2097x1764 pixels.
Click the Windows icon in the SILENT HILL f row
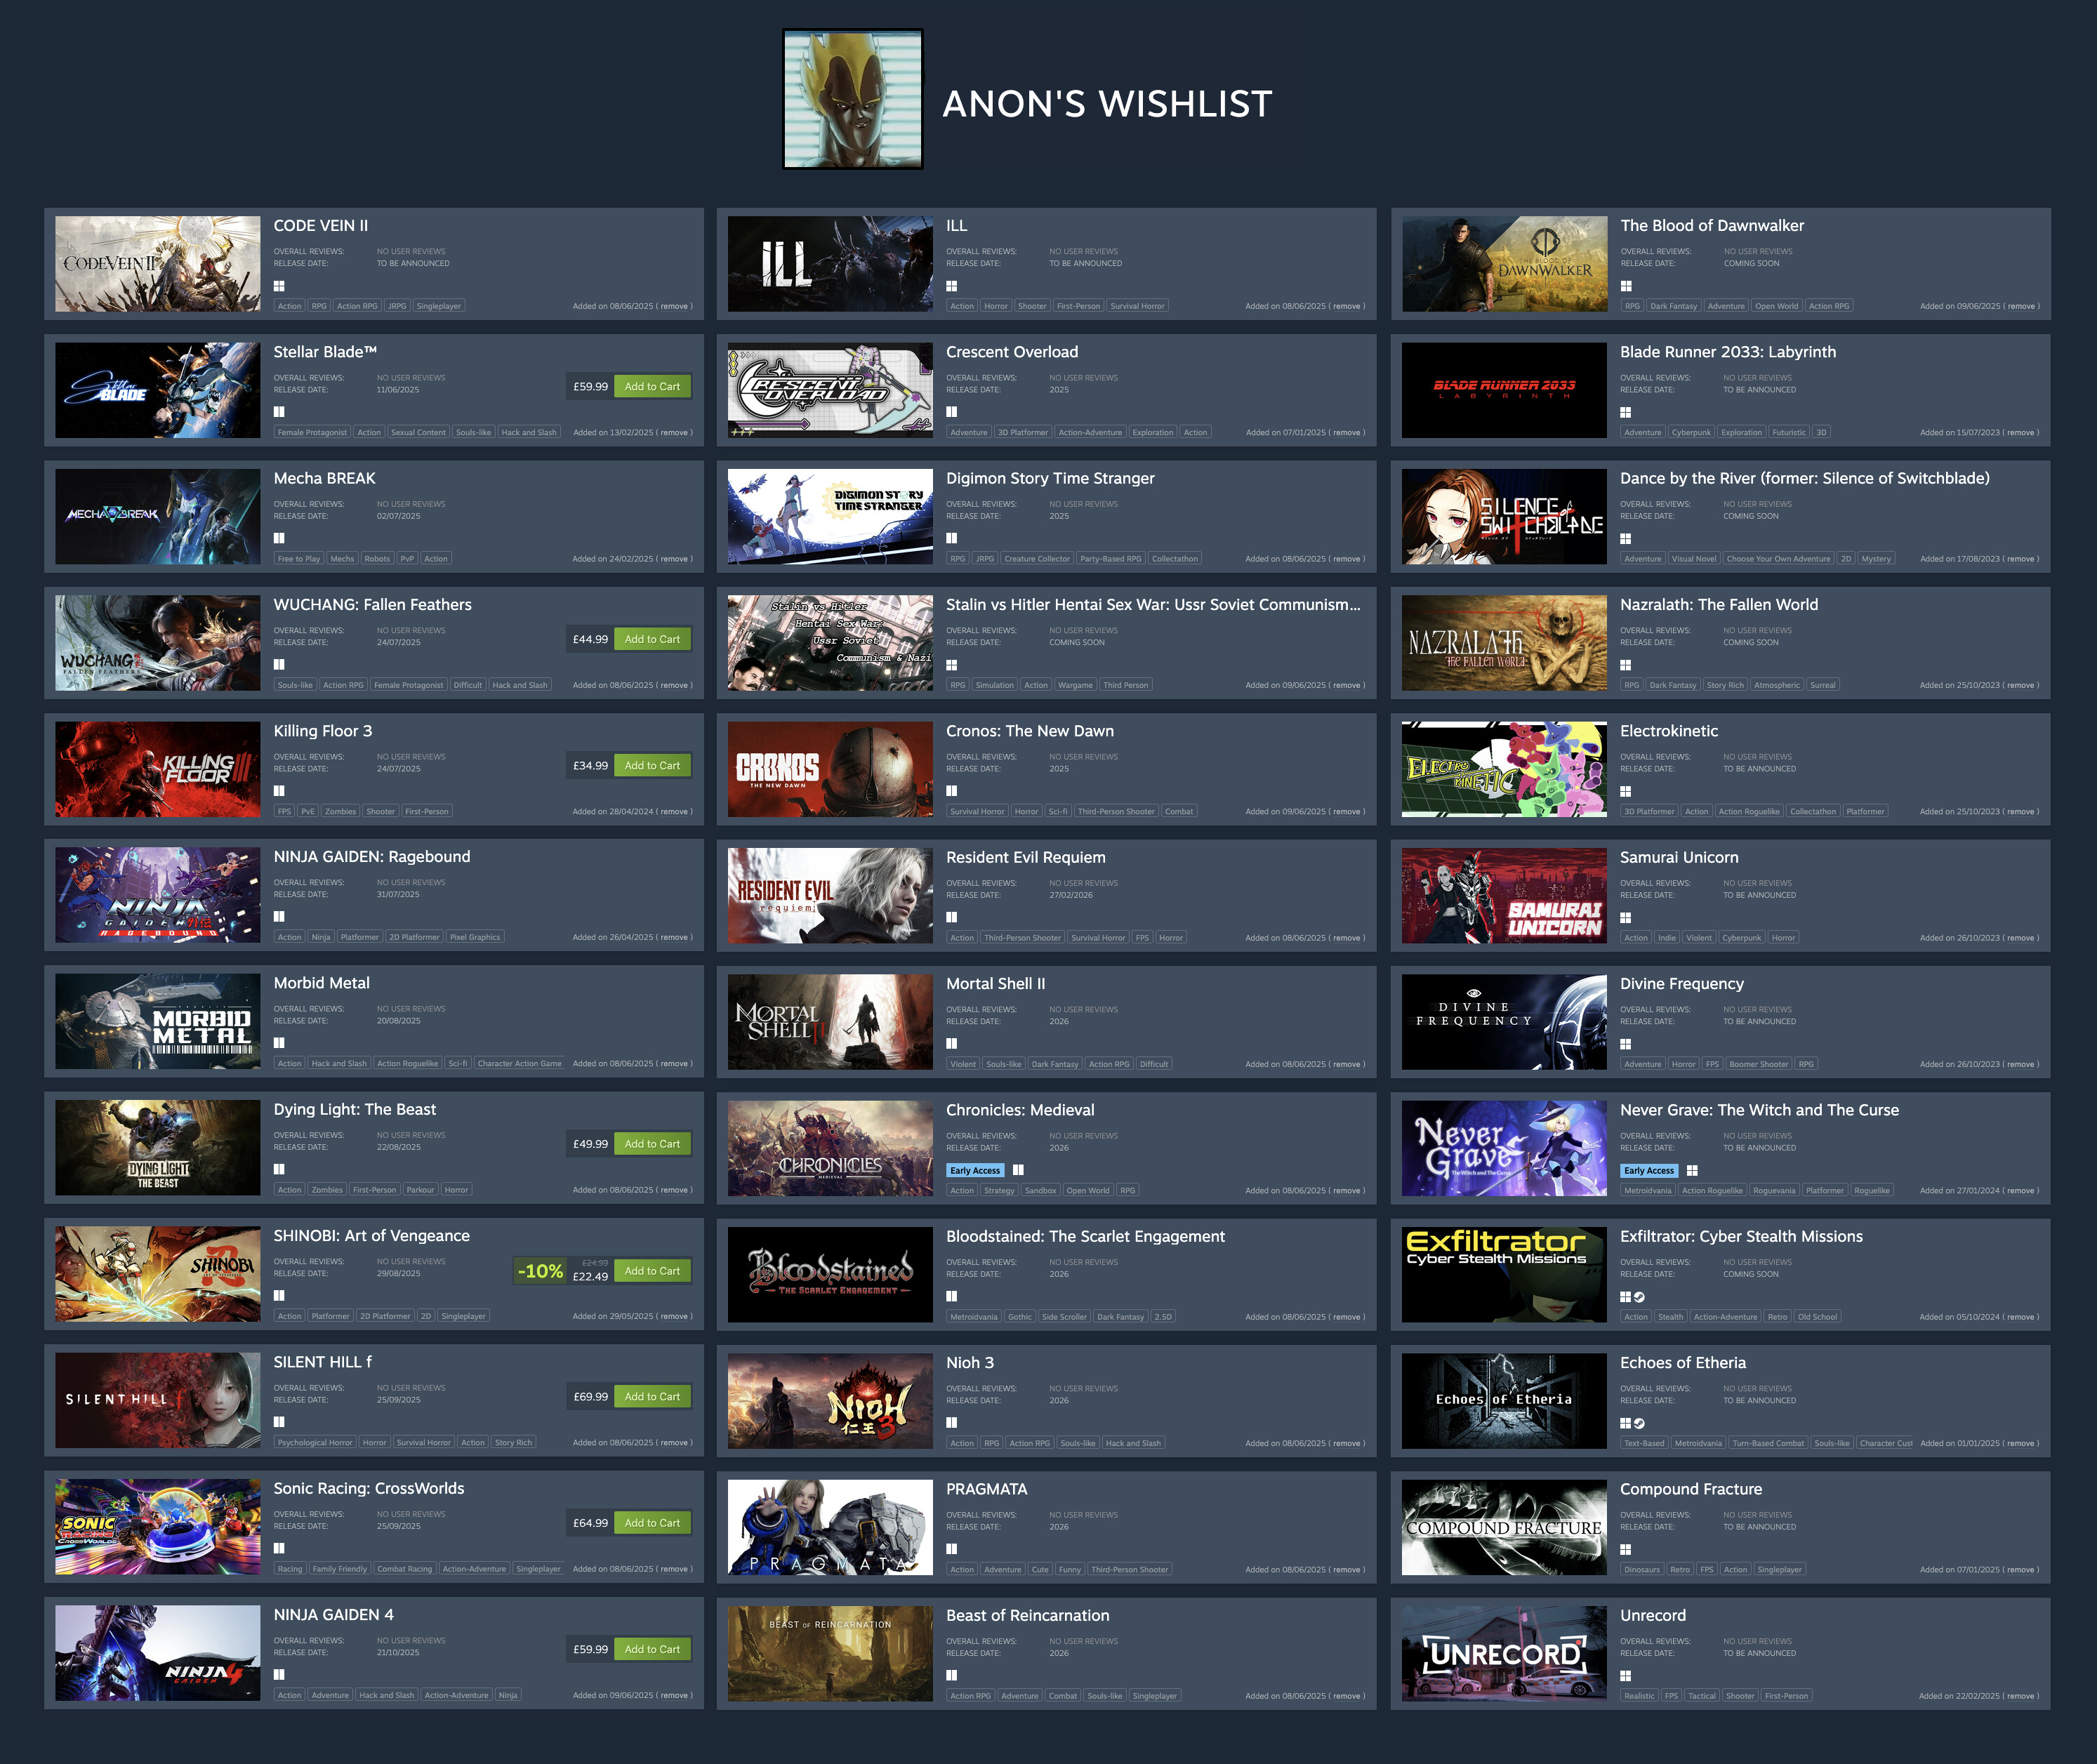click(279, 1422)
